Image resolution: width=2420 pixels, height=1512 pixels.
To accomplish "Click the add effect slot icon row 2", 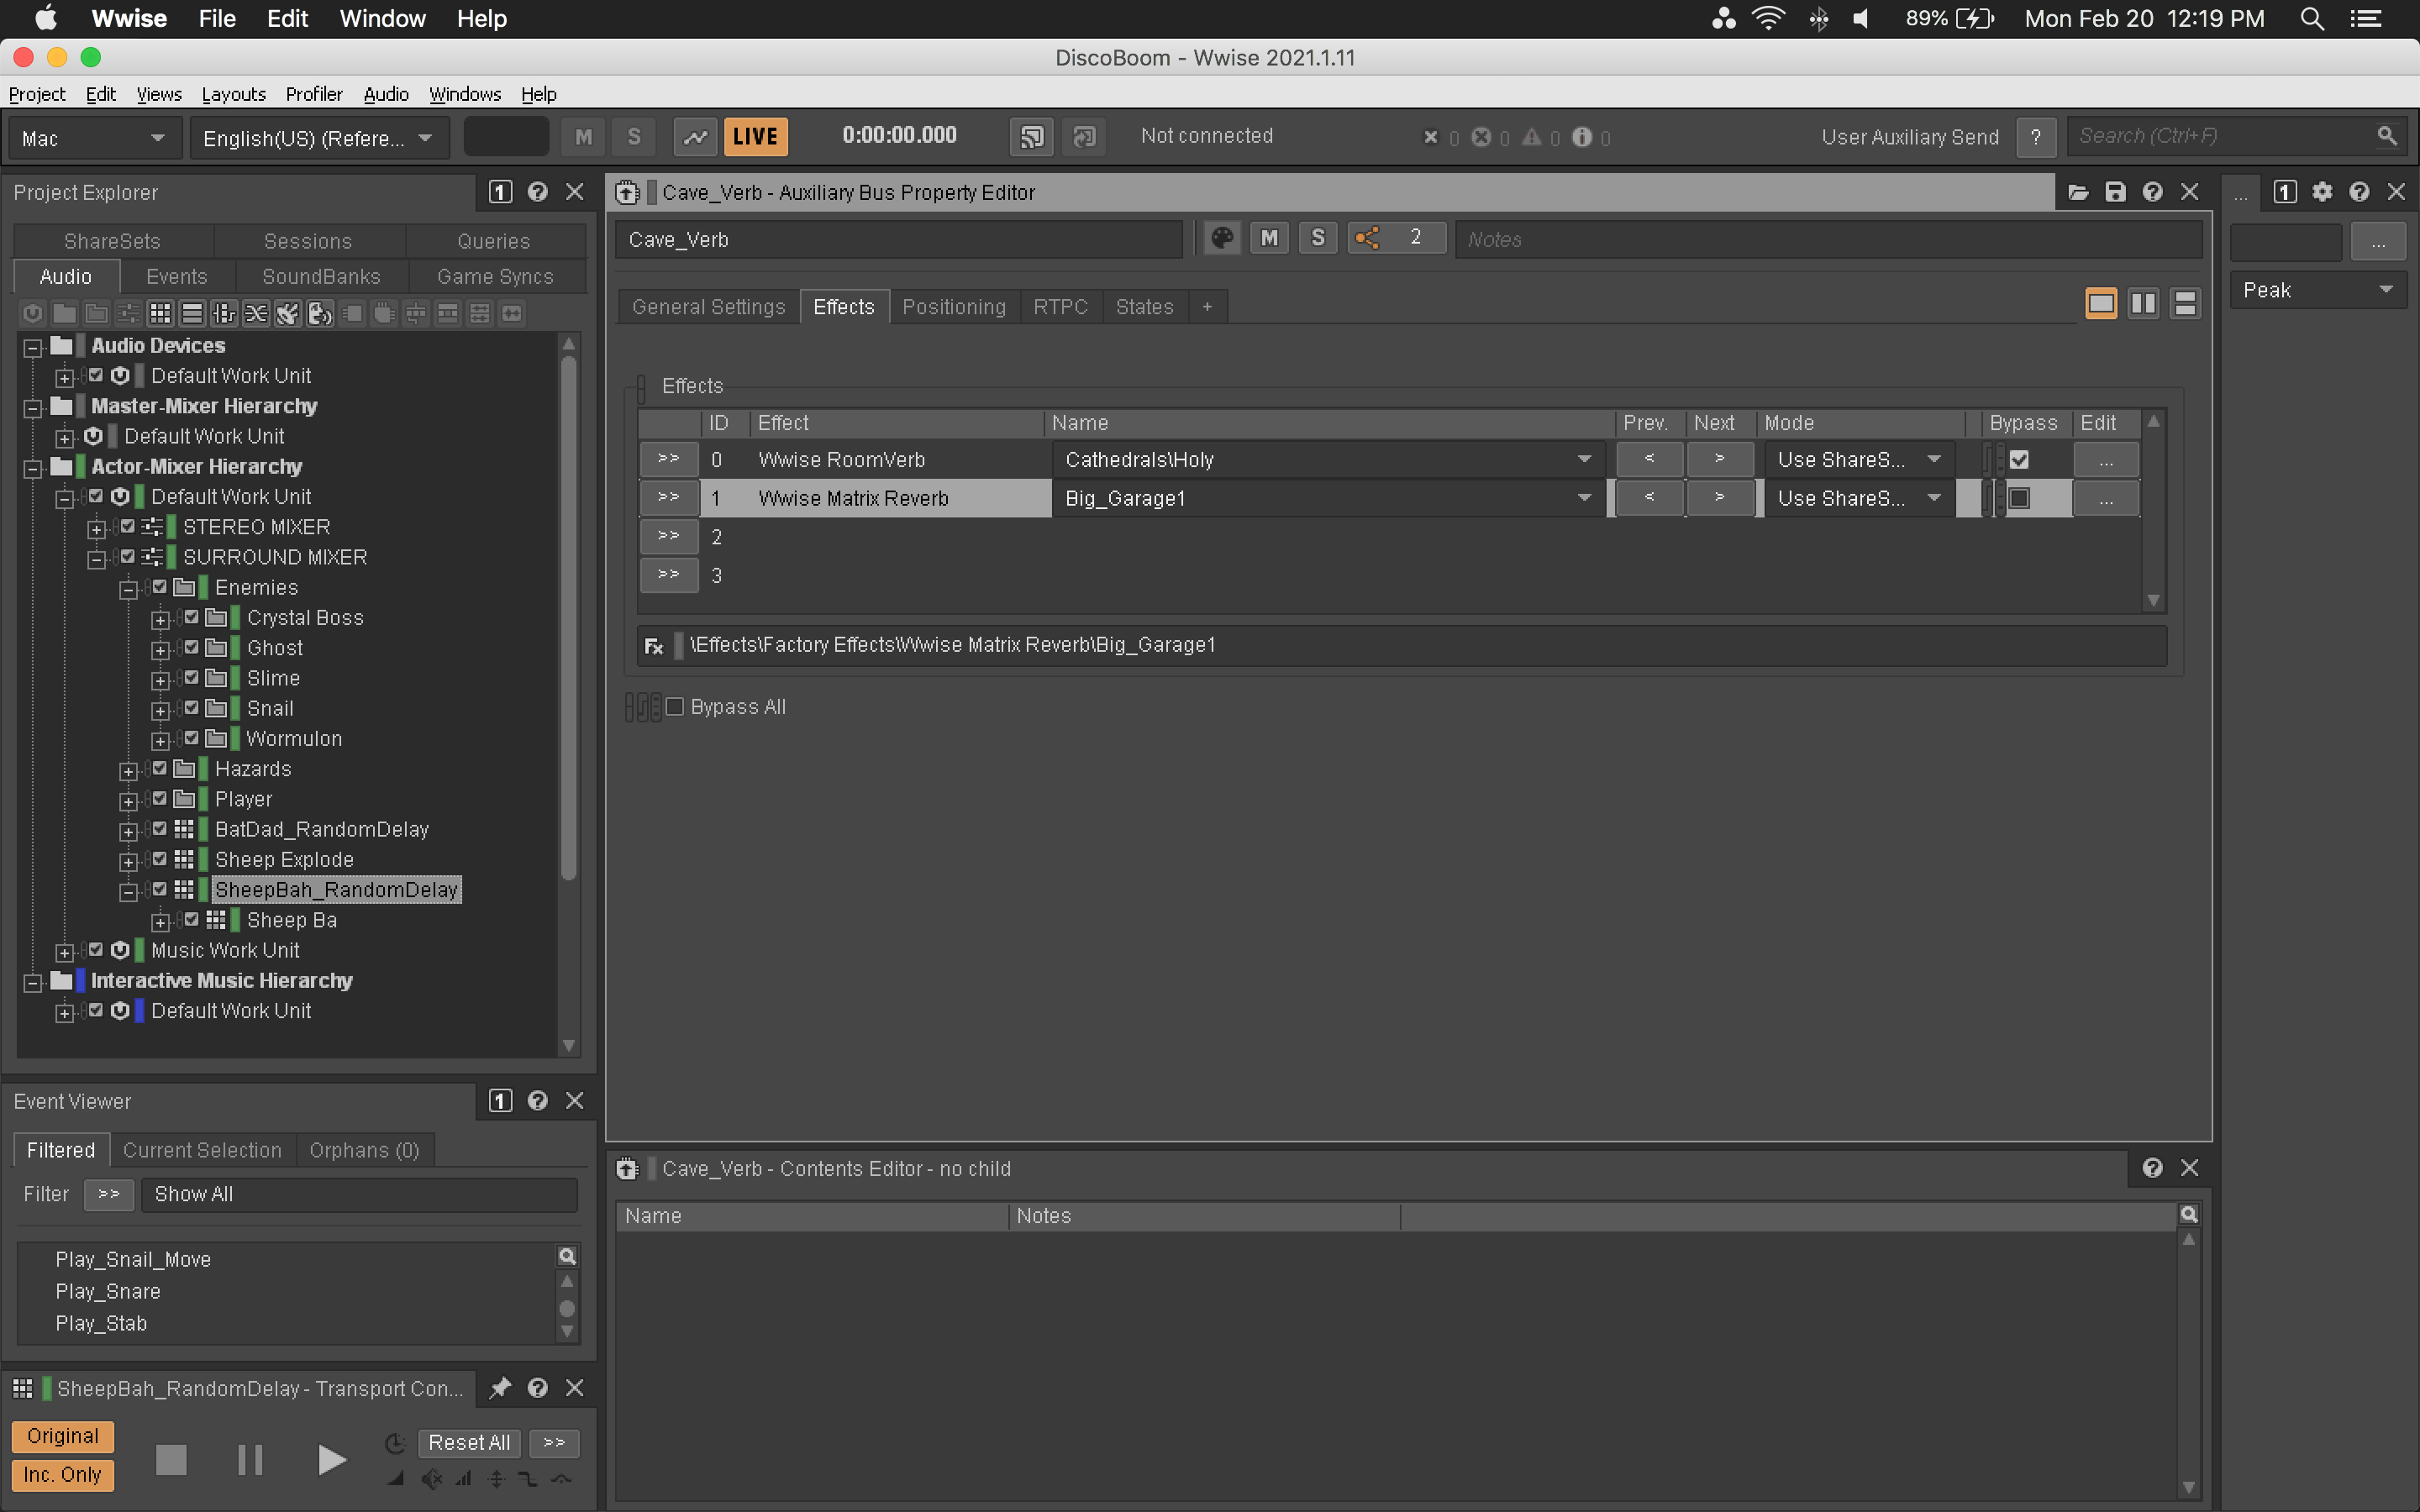I will (x=671, y=537).
